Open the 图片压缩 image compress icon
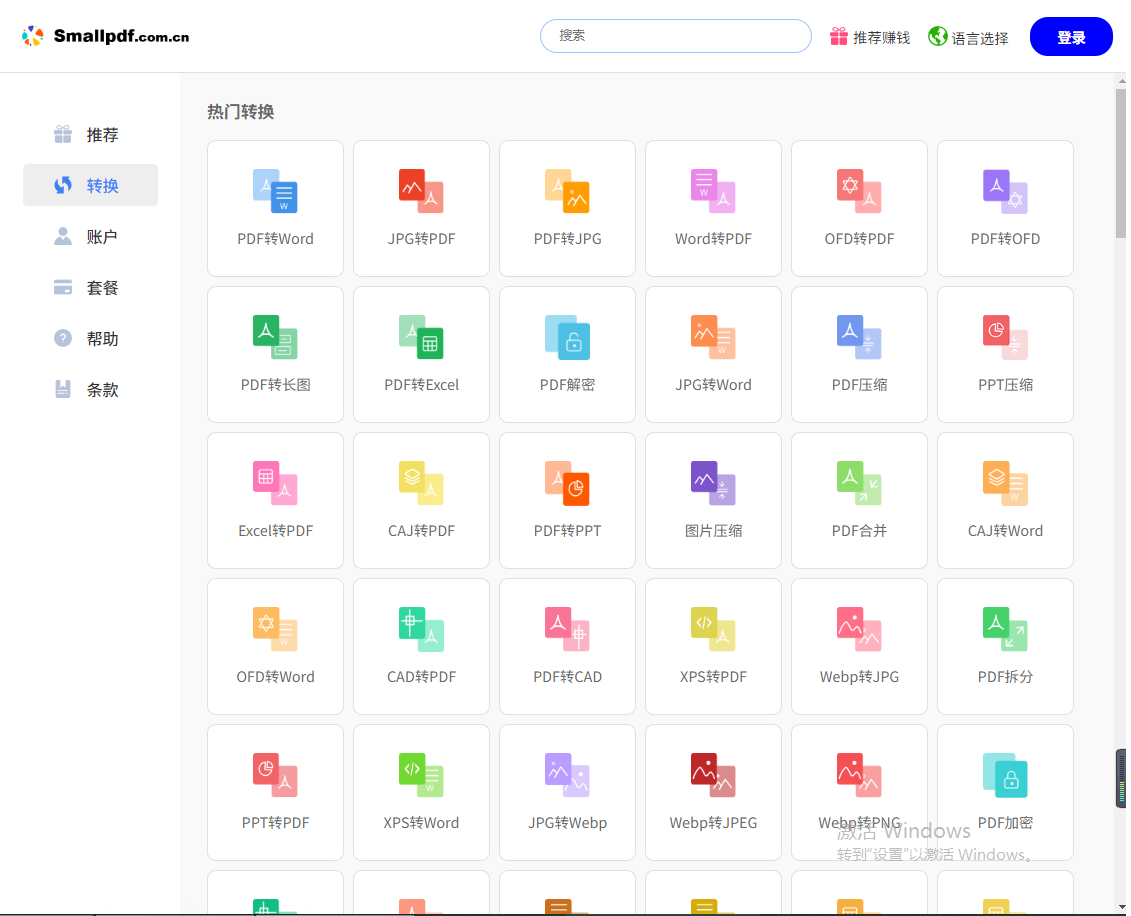This screenshot has height=916, width=1131. (713, 483)
